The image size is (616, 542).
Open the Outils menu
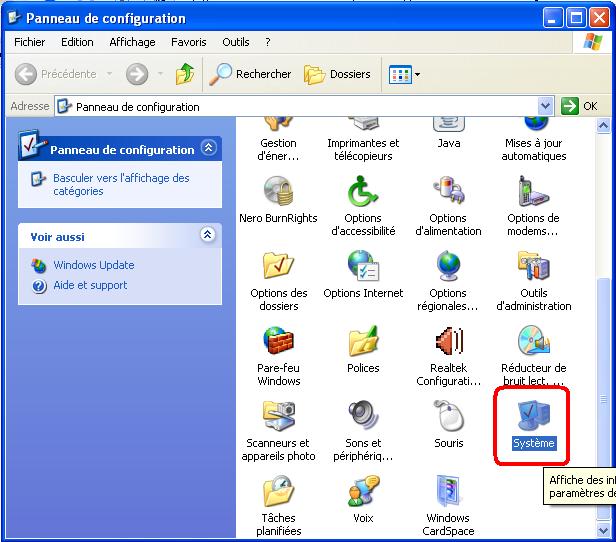coord(236,42)
